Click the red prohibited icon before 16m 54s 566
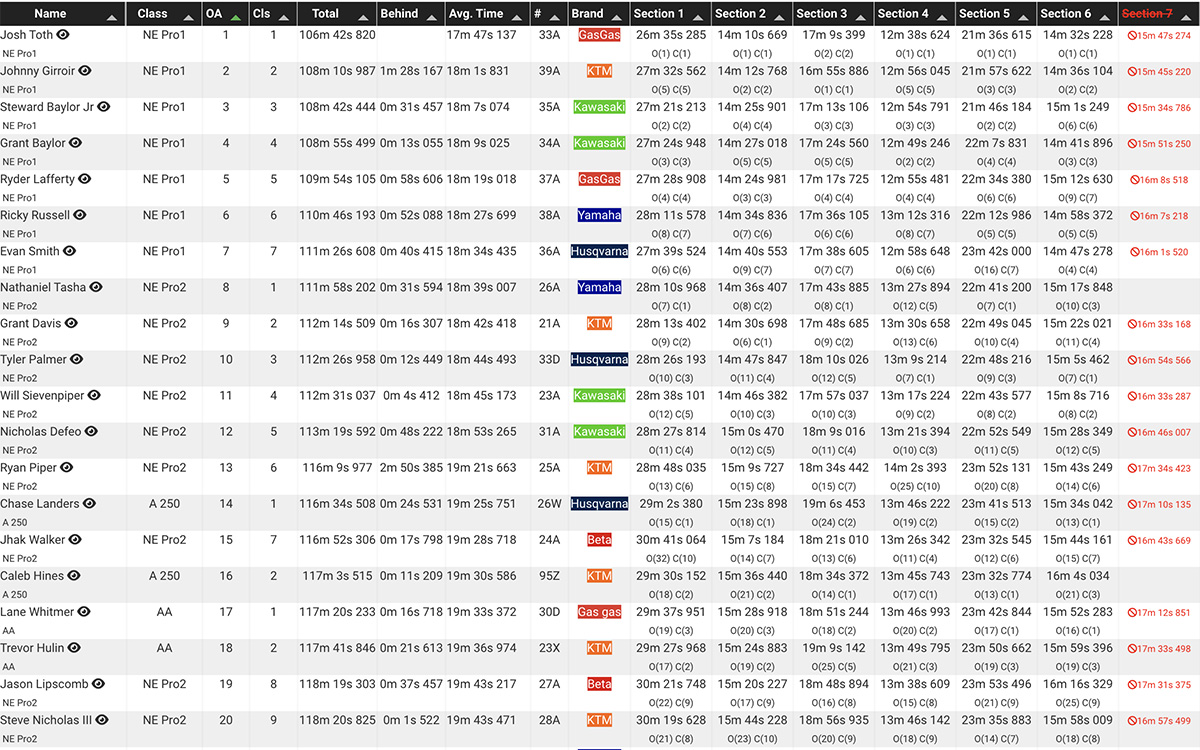The image size is (1200, 750). coord(1133,360)
